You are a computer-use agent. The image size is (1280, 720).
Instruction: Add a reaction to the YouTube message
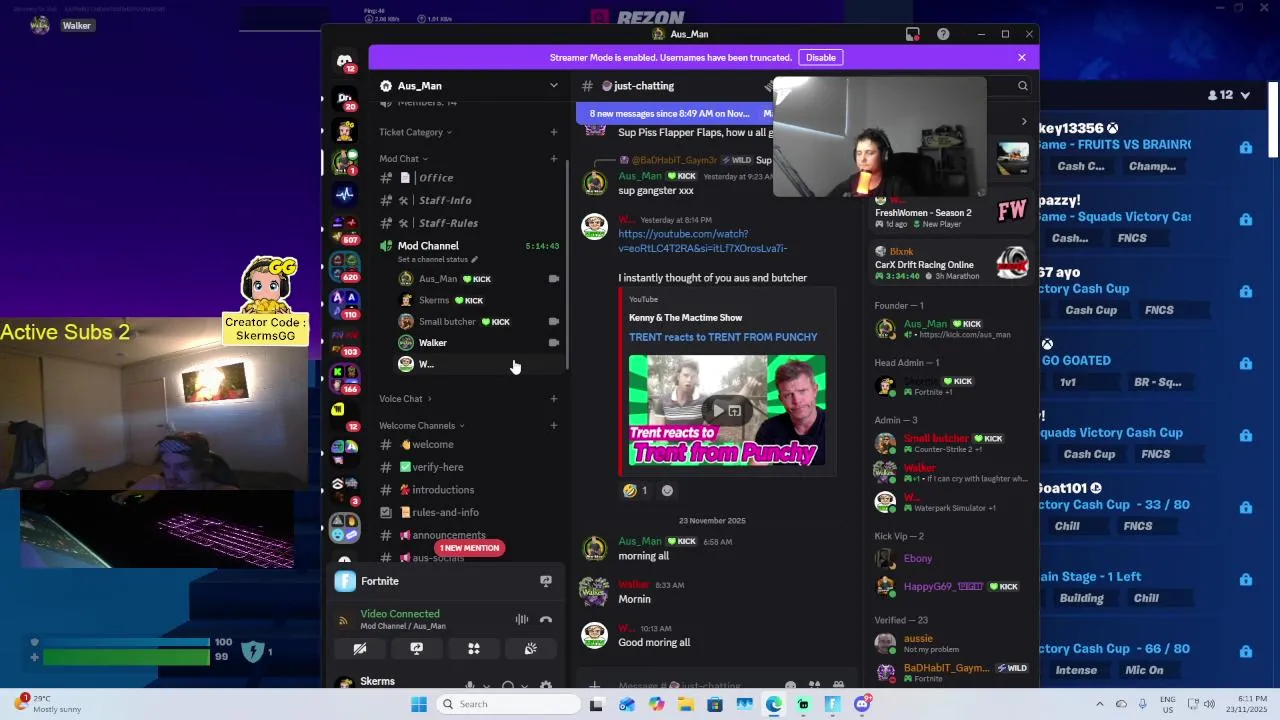tap(667, 491)
